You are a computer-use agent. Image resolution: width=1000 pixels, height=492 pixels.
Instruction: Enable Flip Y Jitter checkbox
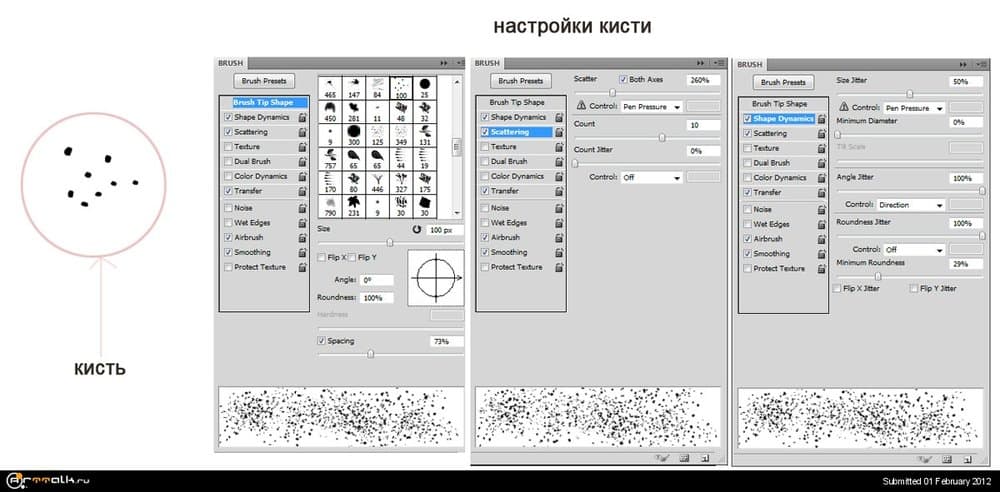click(914, 288)
